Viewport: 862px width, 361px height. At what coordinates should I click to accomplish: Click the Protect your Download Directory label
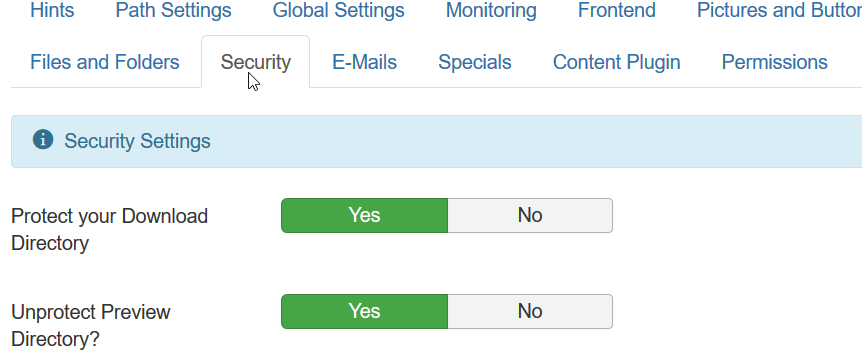pyautogui.click(x=109, y=229)
